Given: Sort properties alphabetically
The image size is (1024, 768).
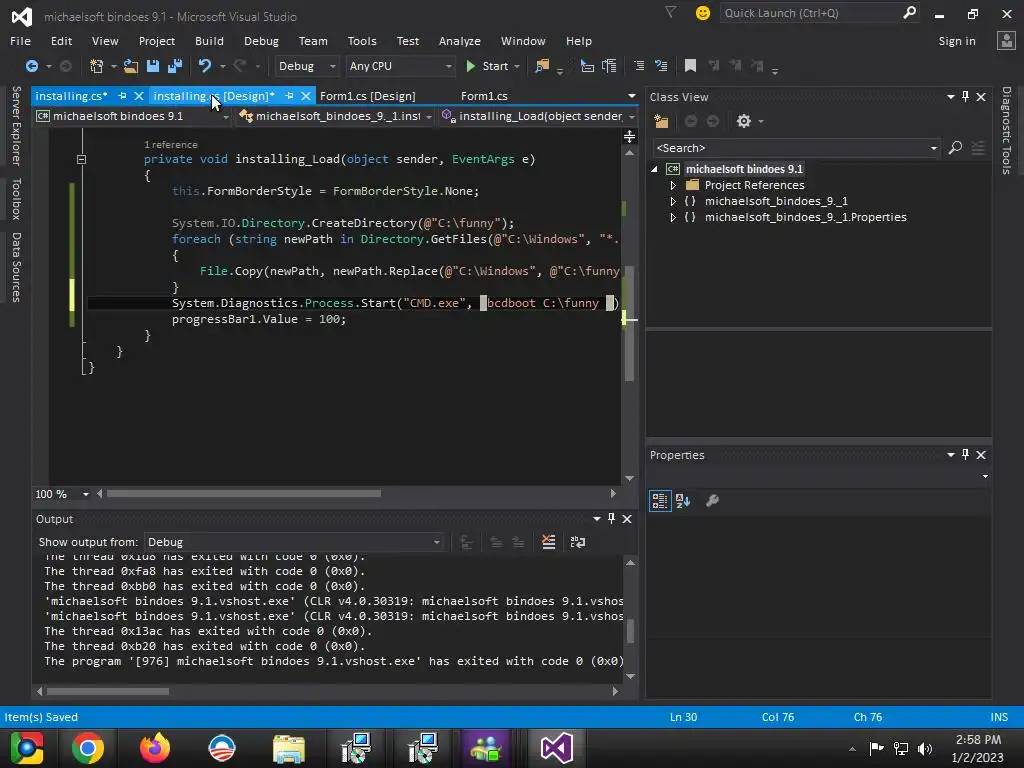Looking at the screenshot, I should click(x=683, y=501).
